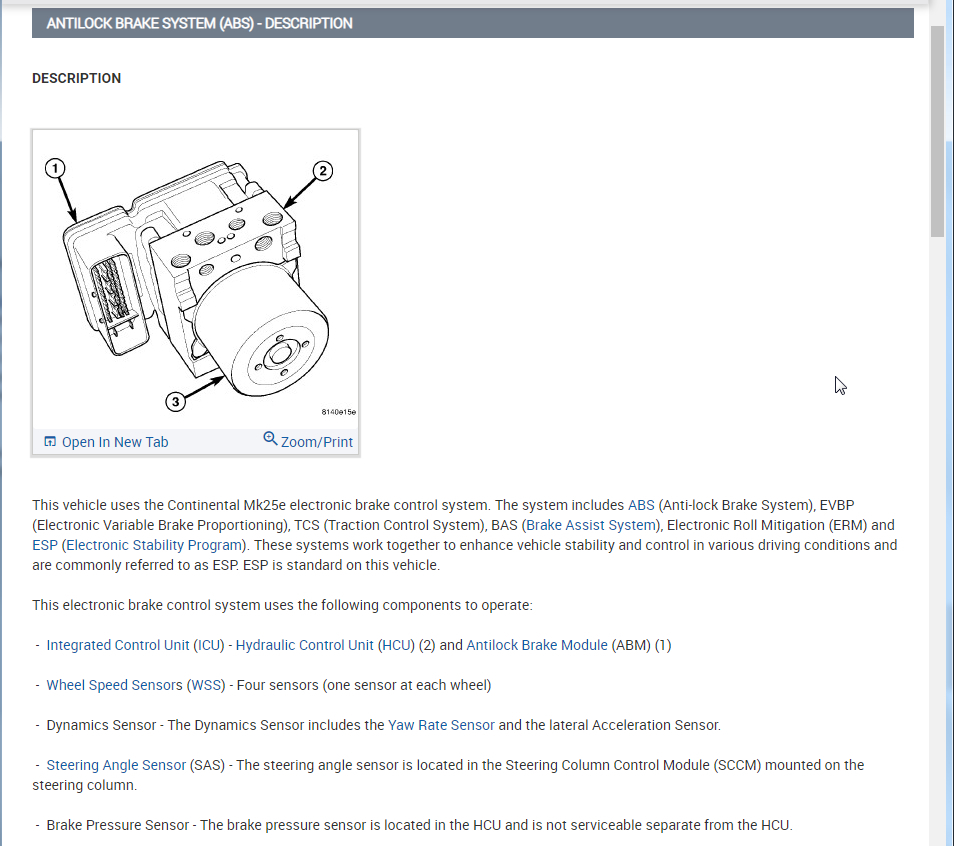Open the Yaw Rate Sensor link
The image size is (954, 846).
[x=441, y=725]
